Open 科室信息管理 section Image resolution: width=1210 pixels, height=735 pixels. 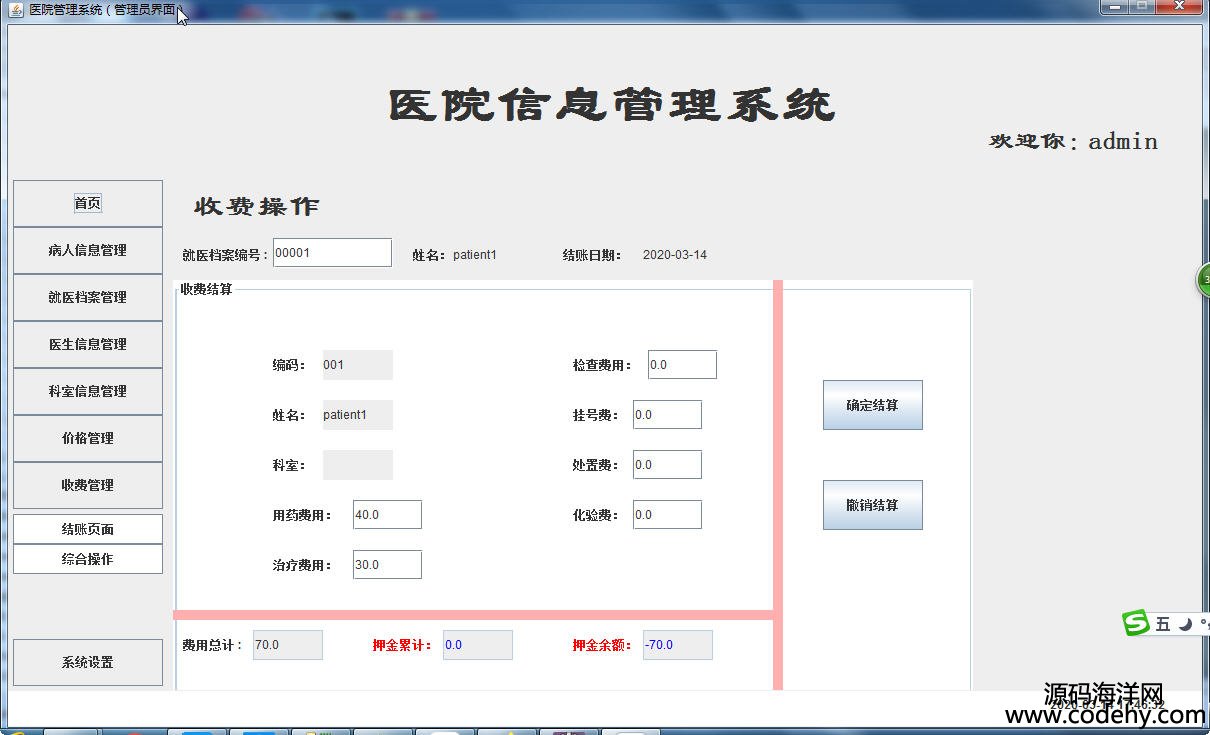pyautogui.click(x=88, y=391)
